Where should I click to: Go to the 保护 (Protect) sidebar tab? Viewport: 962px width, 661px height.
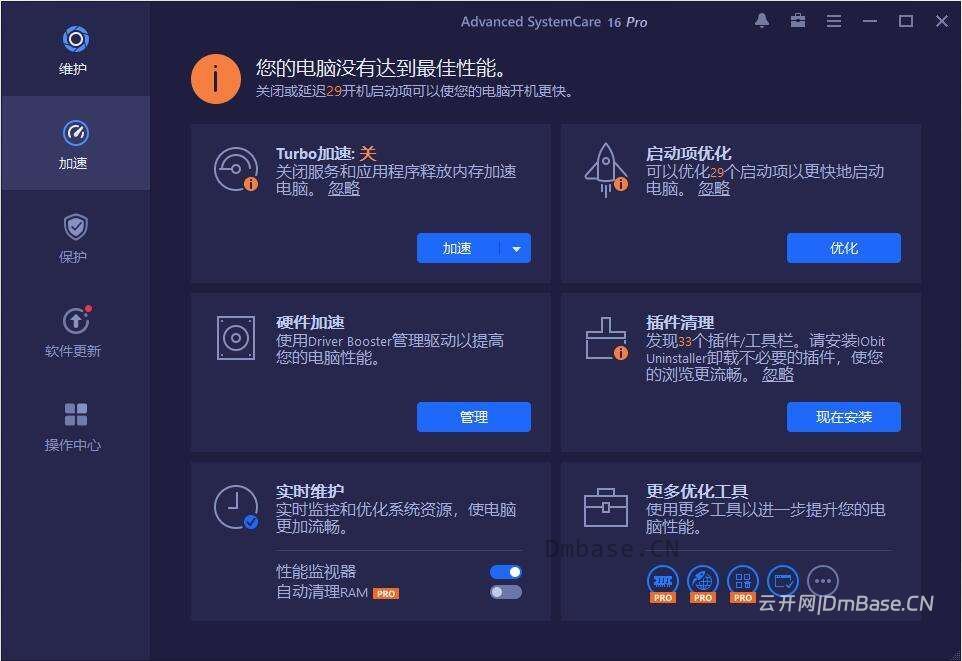pyautogui.click(x=75, y=238)
